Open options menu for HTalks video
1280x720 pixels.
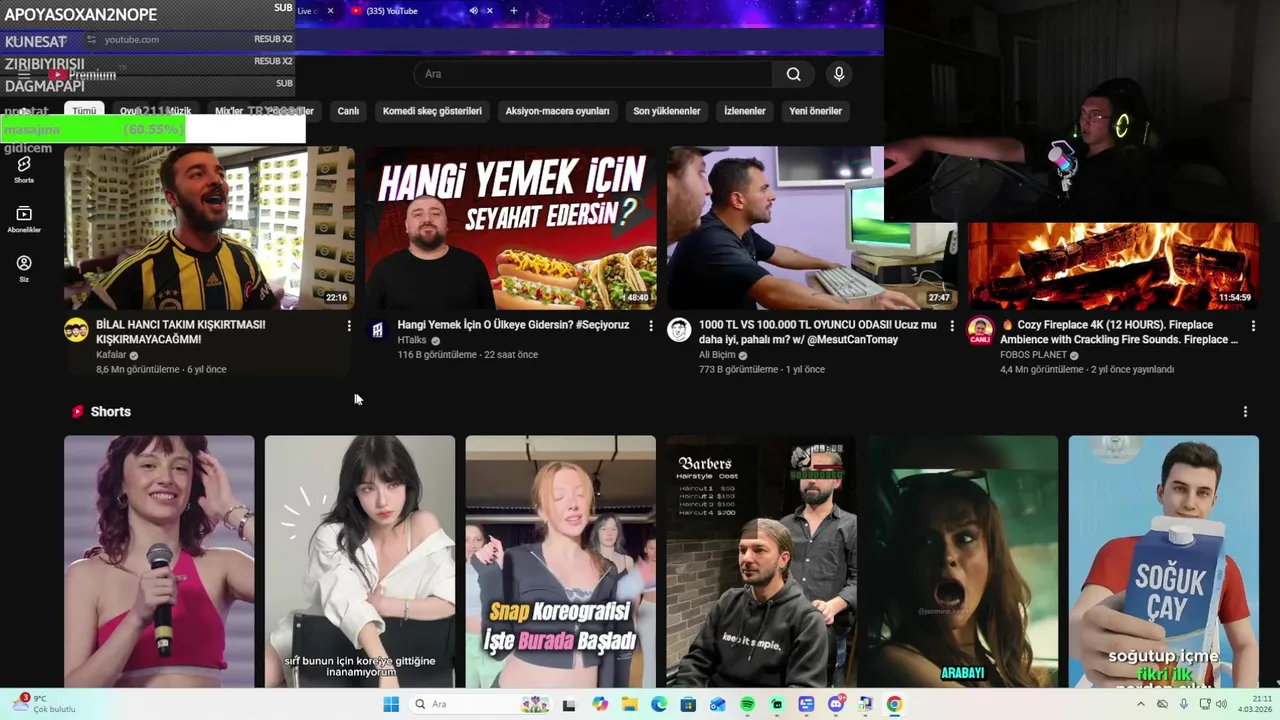[x=651, y=326]
